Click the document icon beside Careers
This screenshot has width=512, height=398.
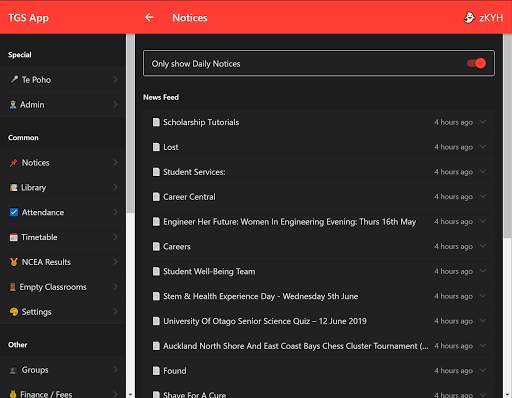click(156, 247)
